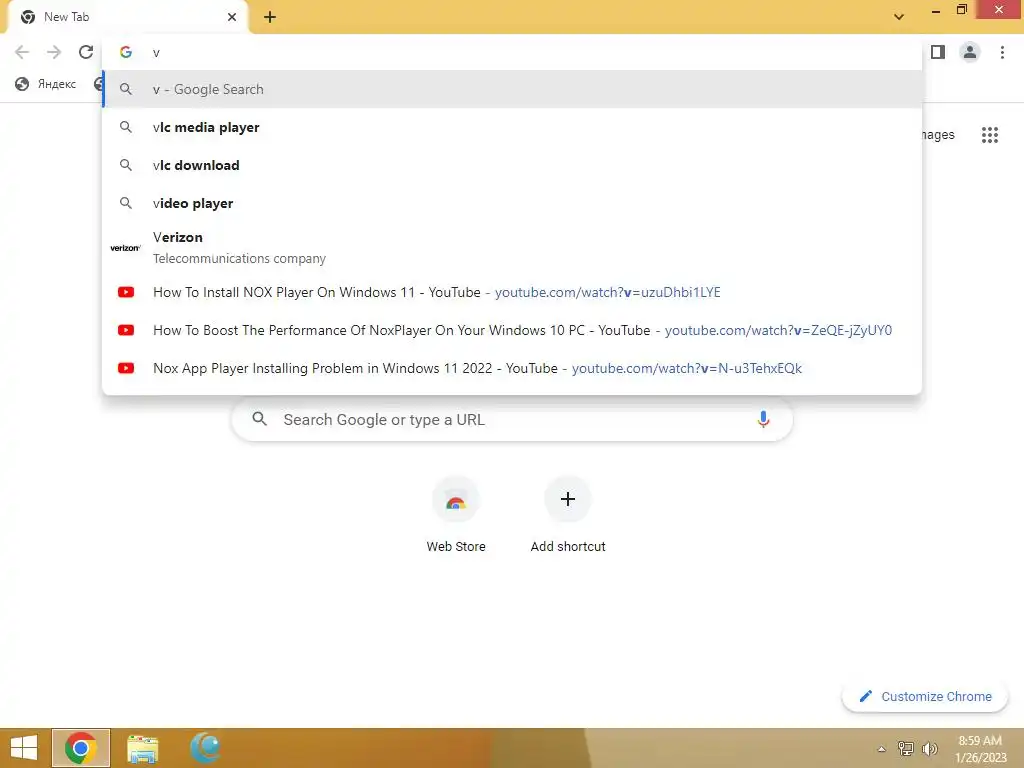Viewport: 1024px width, 768px height.
Task: Open 'How To Install NOX Player On Windows 11' result
Action: [x=513, y=292]
